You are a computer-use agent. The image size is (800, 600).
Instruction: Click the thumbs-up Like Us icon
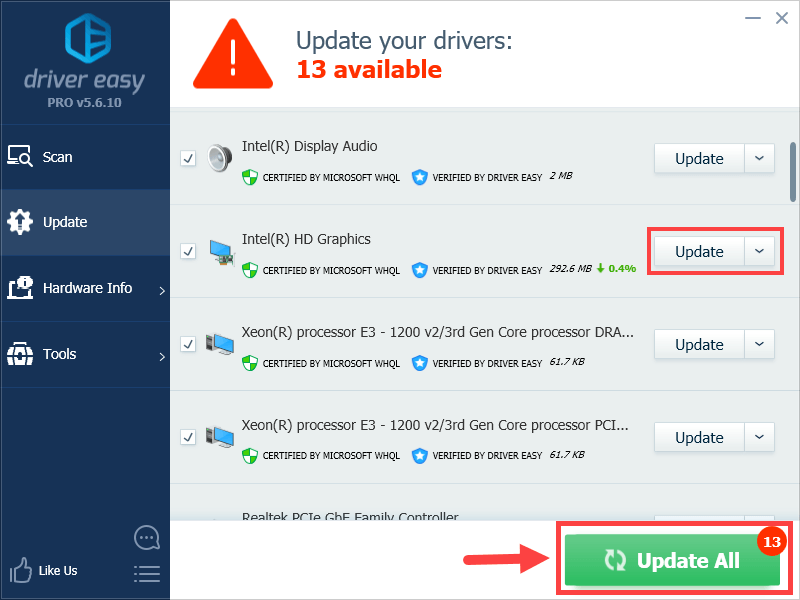tap(20, 570)
